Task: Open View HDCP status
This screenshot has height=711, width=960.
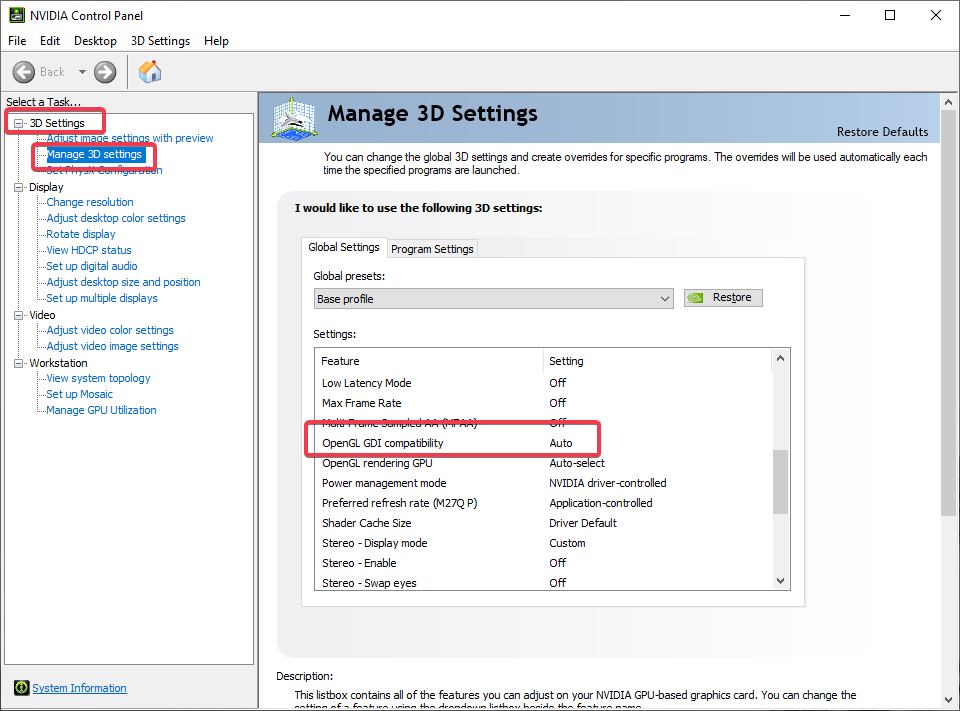Action: coord(89,250)
